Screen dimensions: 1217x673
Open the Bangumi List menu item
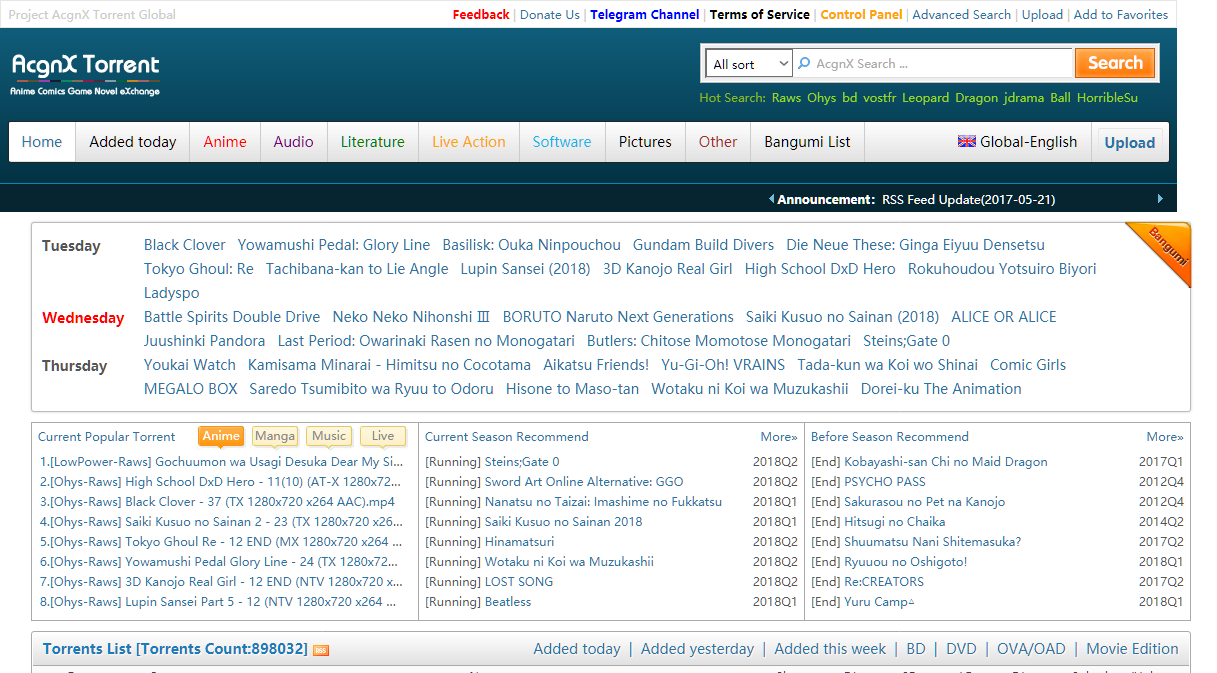pos(807,142)
